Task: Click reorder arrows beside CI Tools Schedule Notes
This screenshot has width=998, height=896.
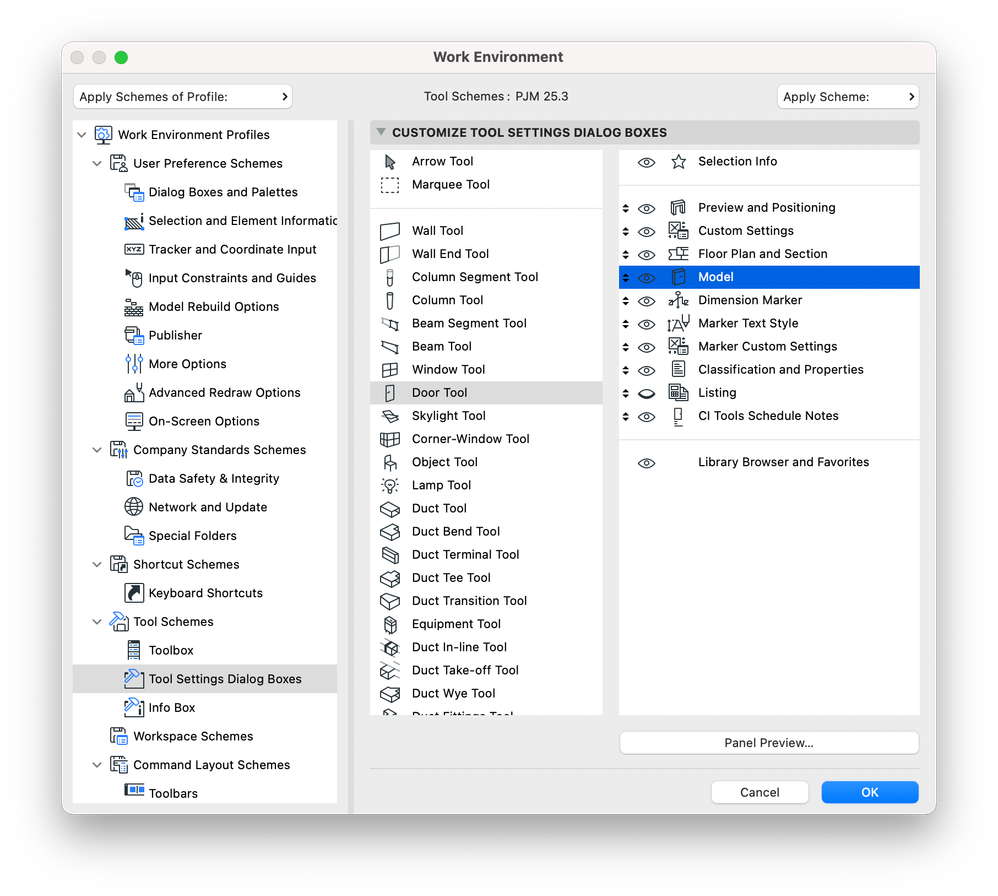Action: point(626,416)
